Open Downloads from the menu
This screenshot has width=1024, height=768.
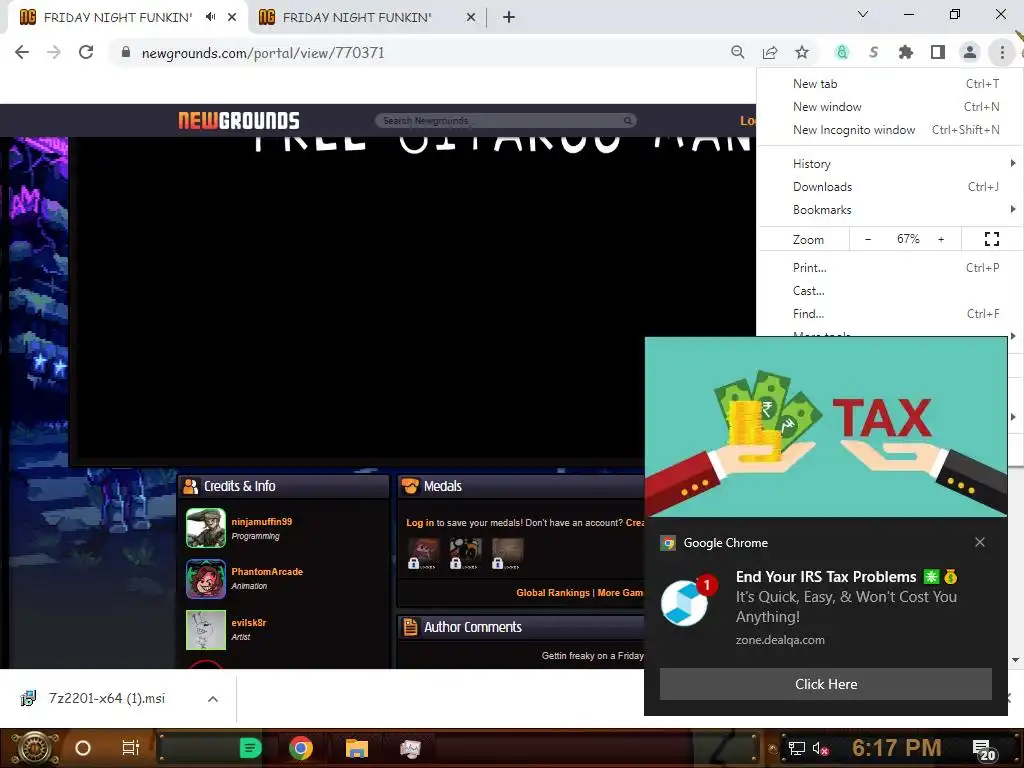889,187
